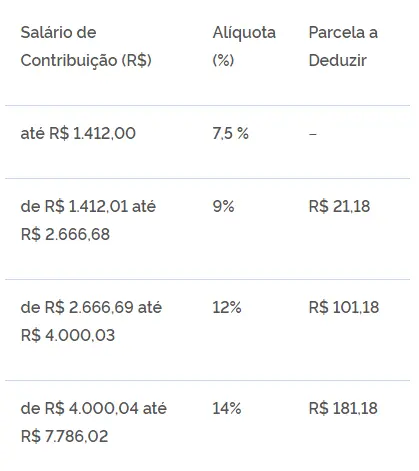Select the 'de R$ 1.412,01 até' text
This screenshot has height=471, width=419.
tap(88, 206)
